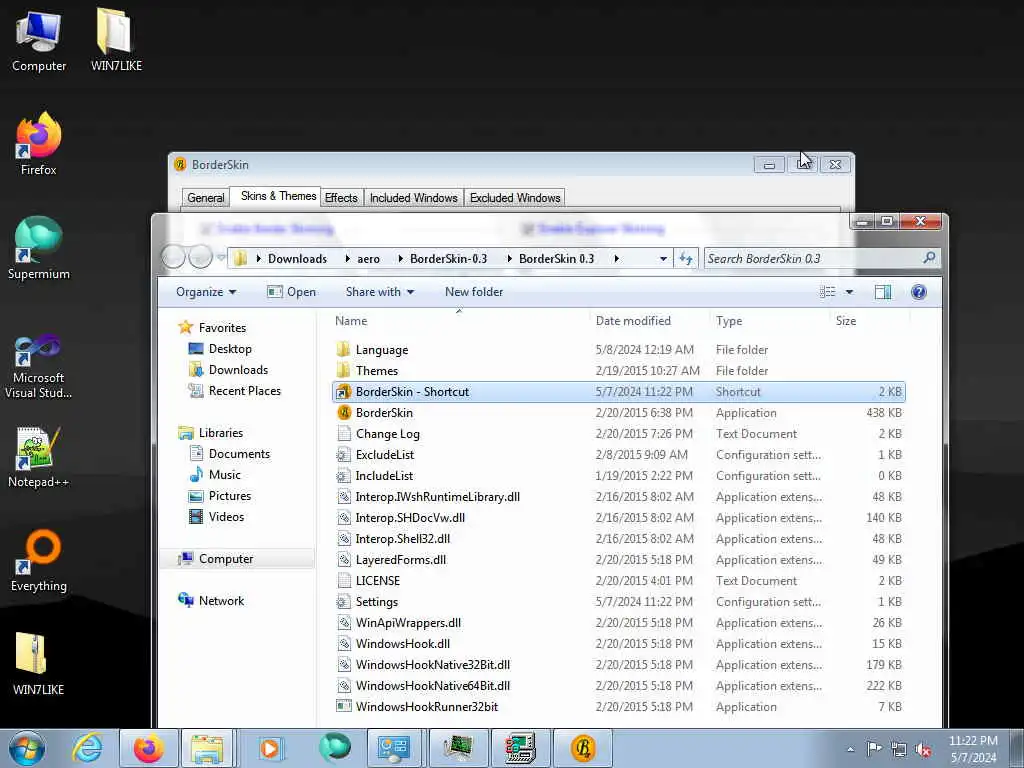This screenshot has height=768, width=1024.
Task: Expand the arrow after BorderSkin 0.3 breadcrumb
Action: tap(616, 259)
